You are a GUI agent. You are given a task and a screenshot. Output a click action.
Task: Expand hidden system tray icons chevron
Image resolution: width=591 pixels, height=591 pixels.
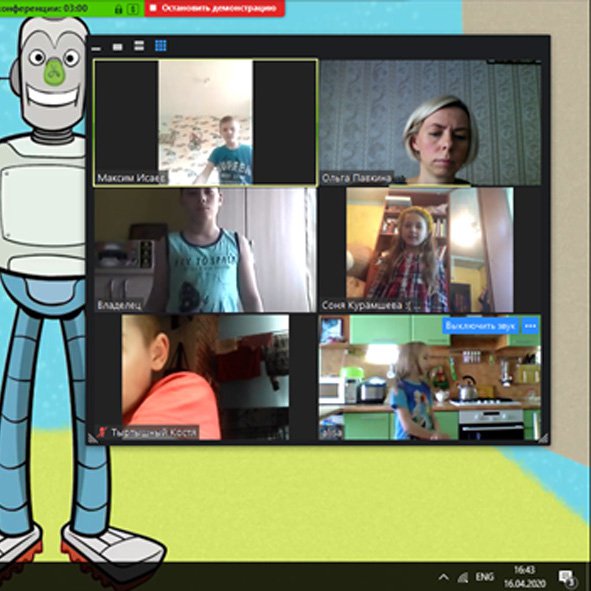coord(444,577)
